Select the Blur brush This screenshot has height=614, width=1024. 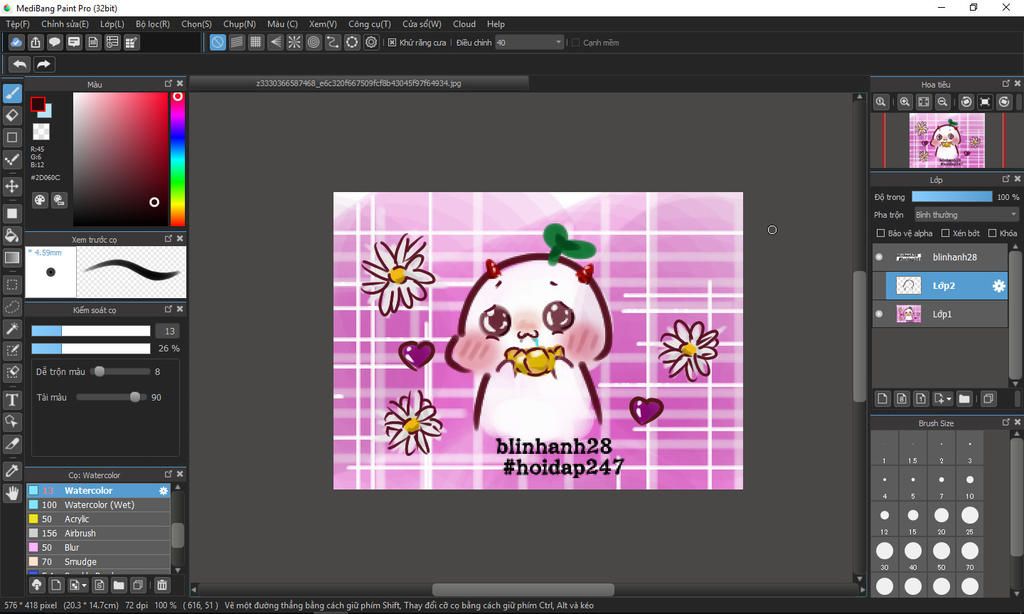pyautogui.click(x=98, y=547)
